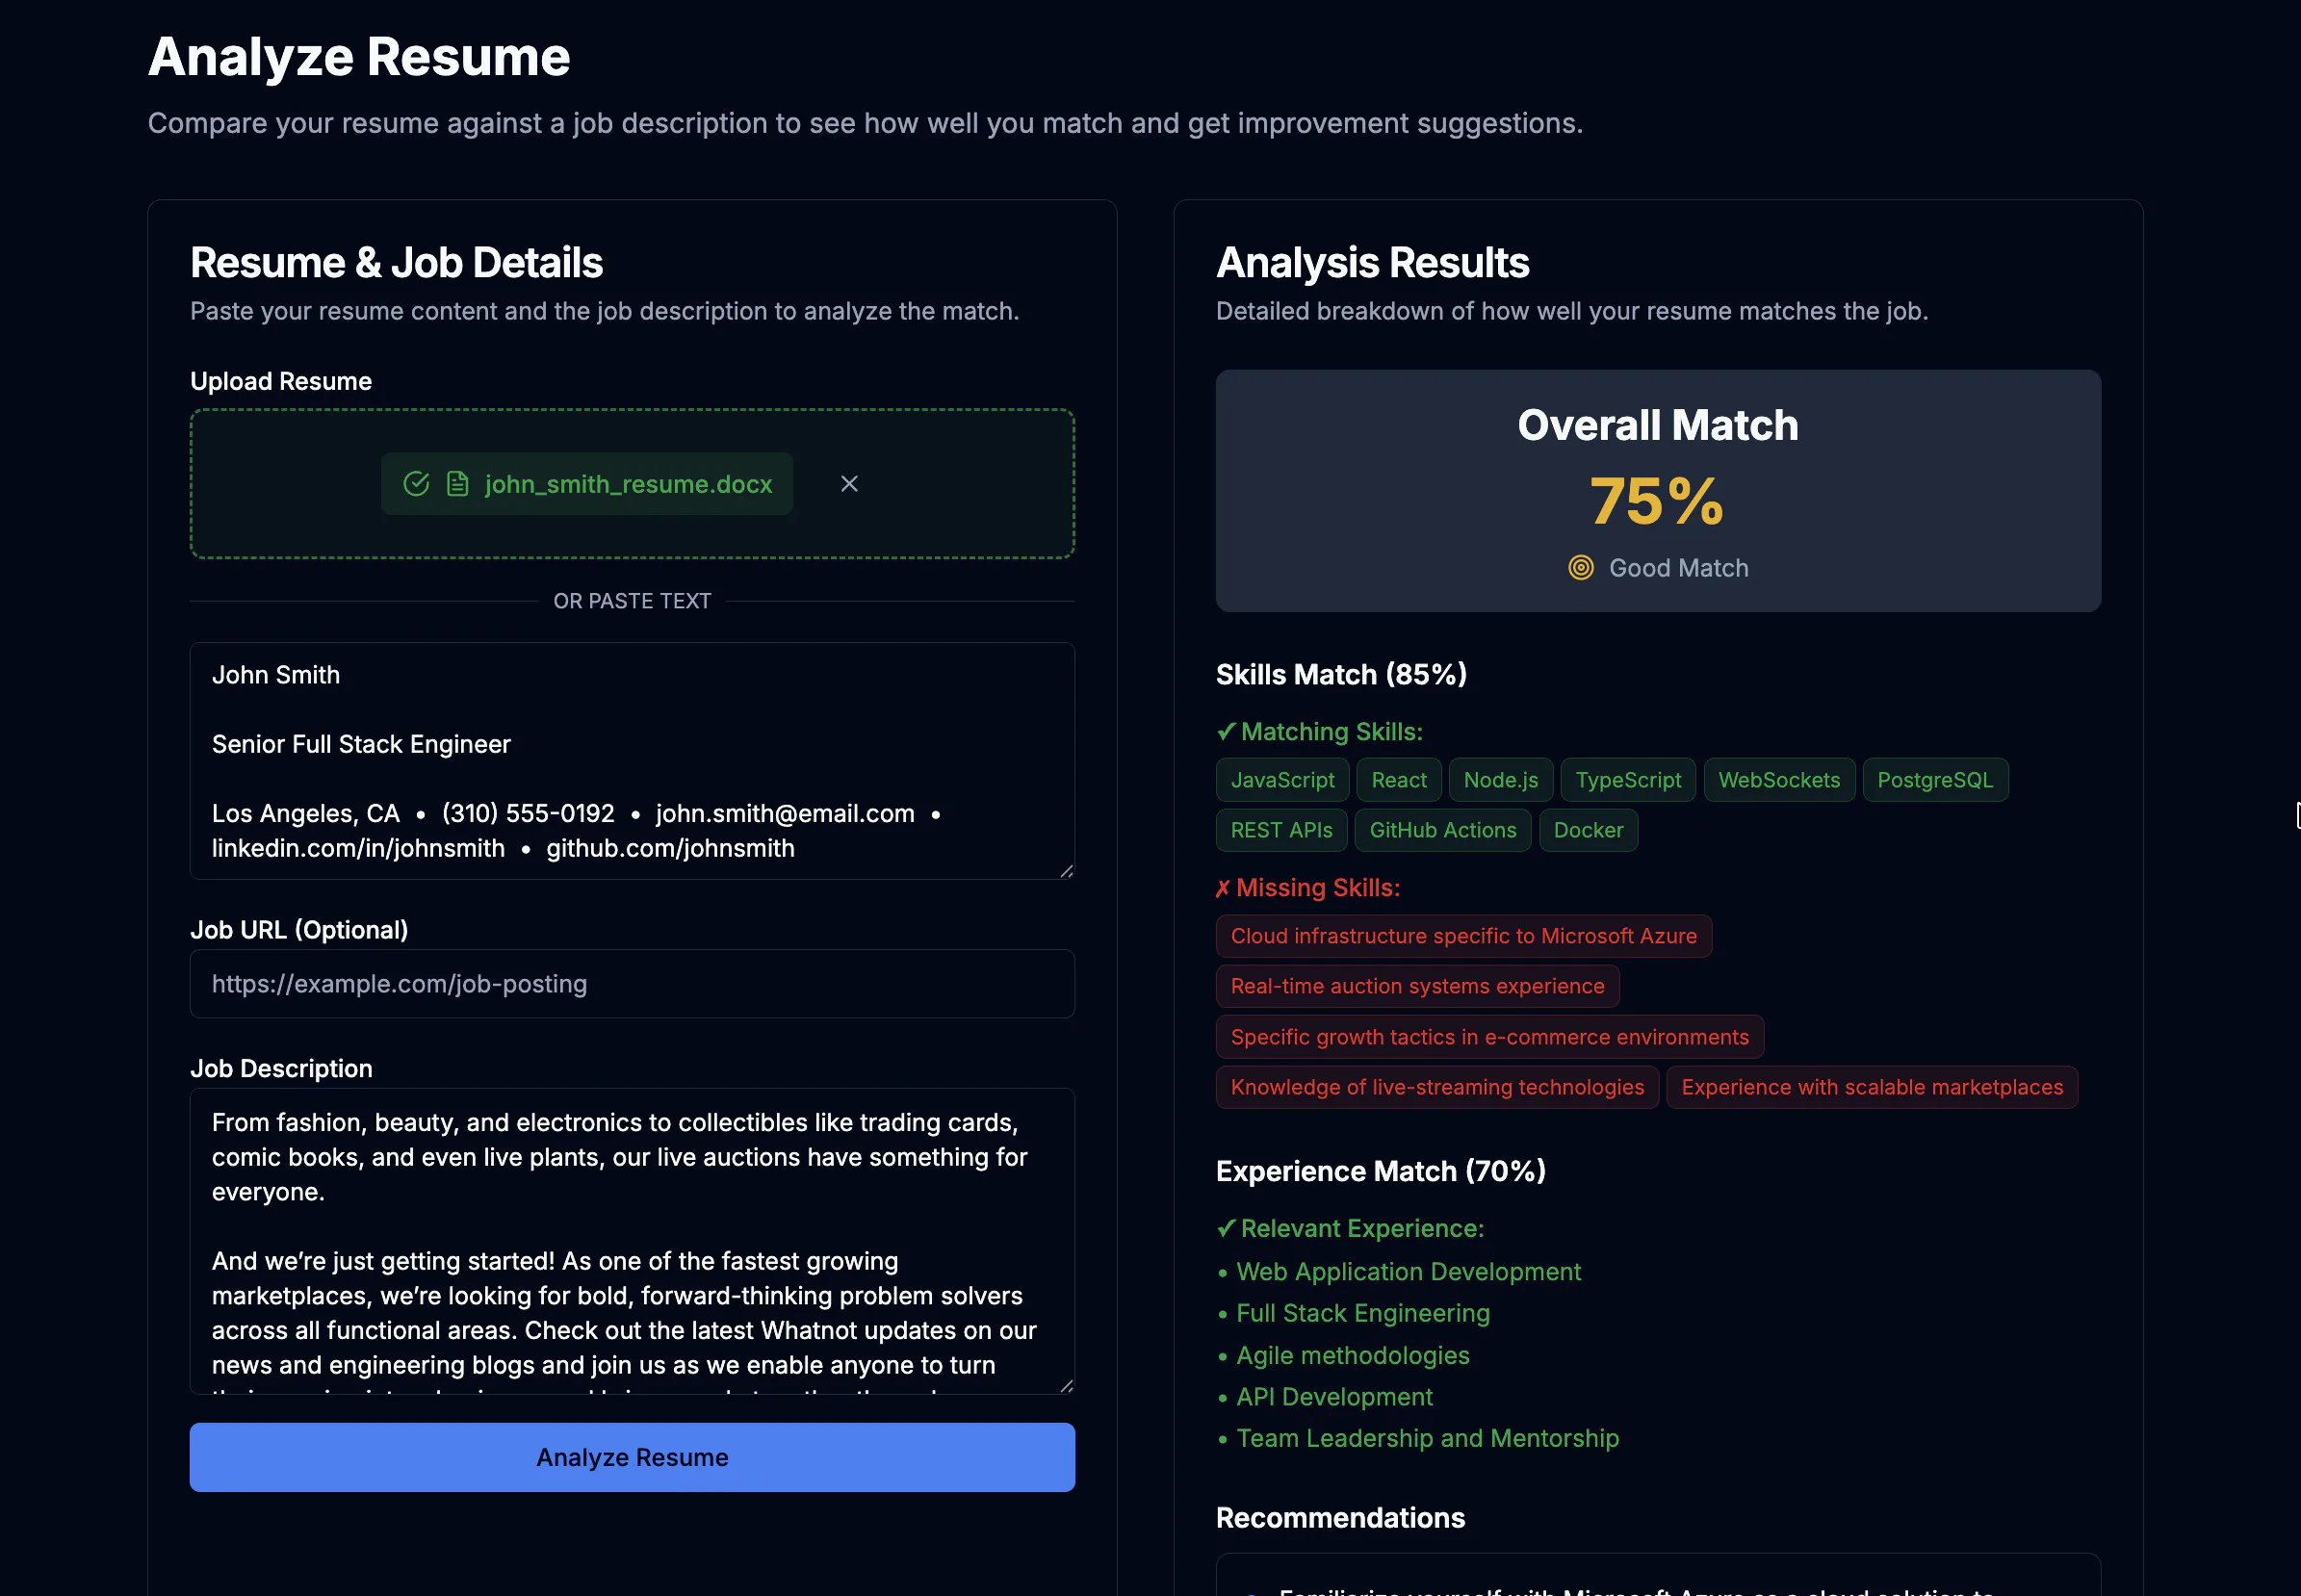Click the Microsoft Azure missing skill tag
Image resolution: width=2301 pixels, height=1596 pixels.
pyautogui.click(x=1464, y=936)
